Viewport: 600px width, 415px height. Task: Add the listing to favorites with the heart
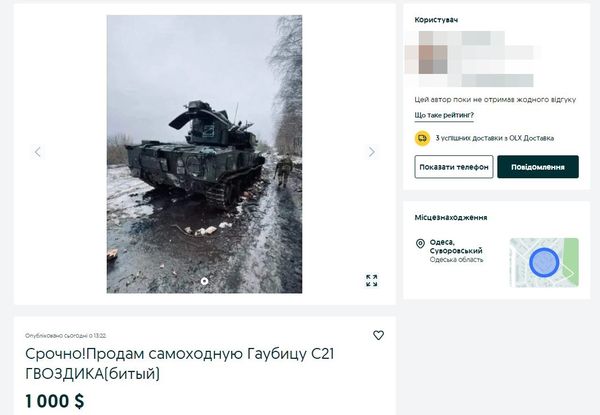(x=378, y=335)
